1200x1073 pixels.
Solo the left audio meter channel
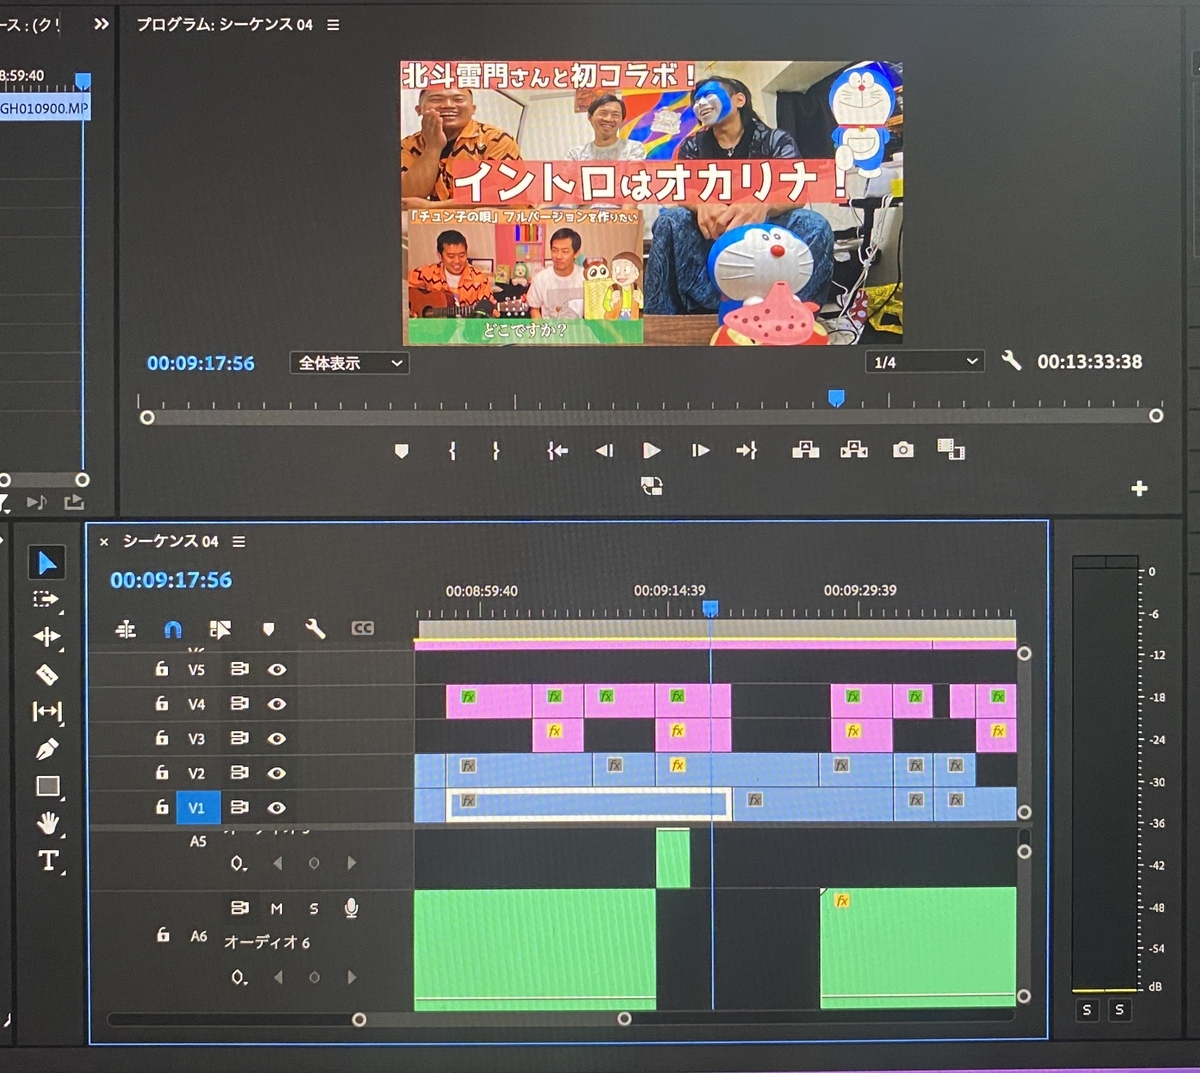pos(1087,1010)
